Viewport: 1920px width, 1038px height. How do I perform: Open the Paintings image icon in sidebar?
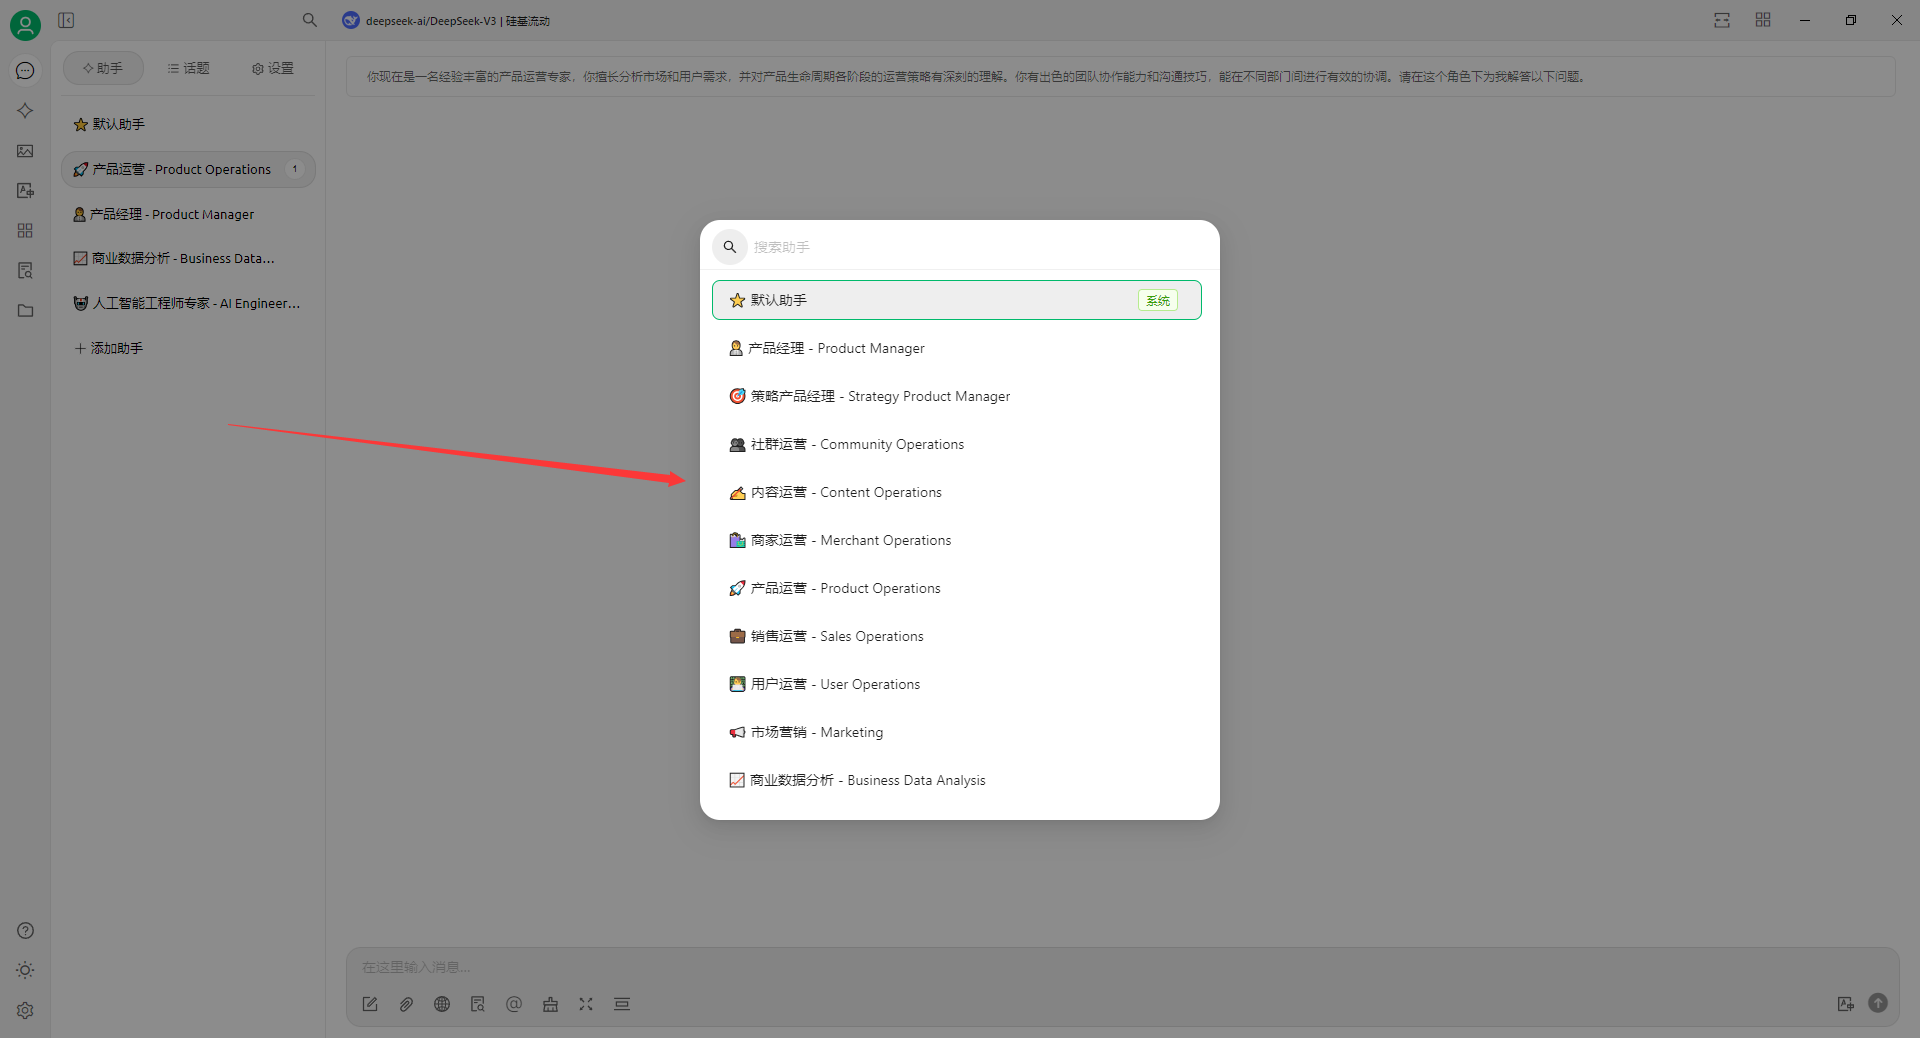click(25, 151)
